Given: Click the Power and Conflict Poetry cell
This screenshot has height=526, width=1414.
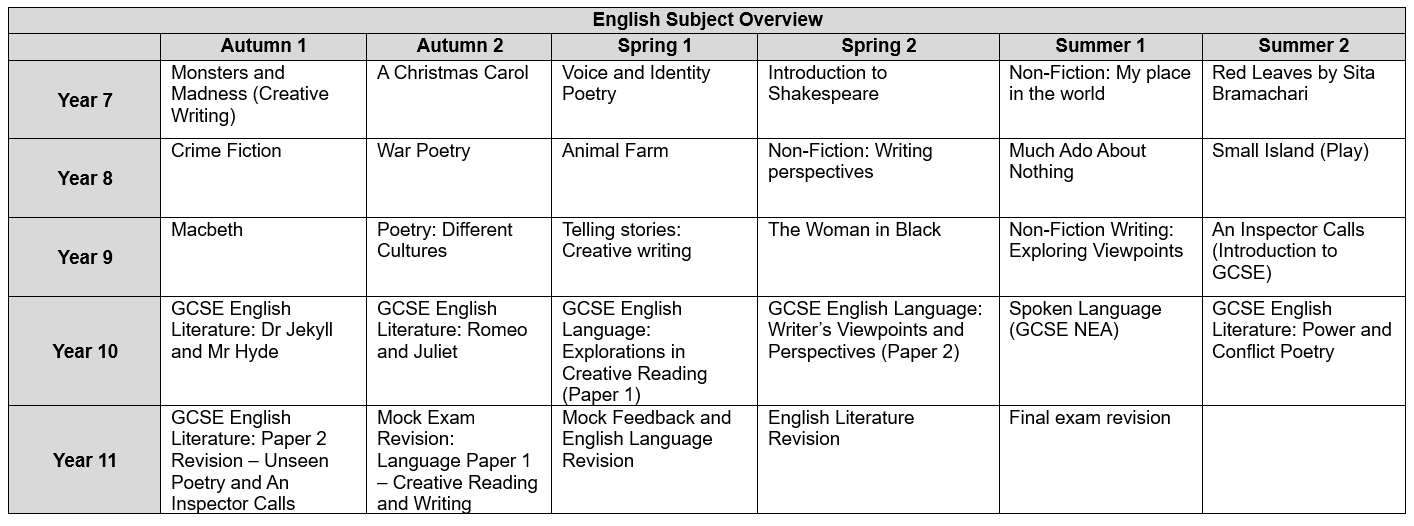Looking at the screenshot, I should click(x=1303, y=351).
